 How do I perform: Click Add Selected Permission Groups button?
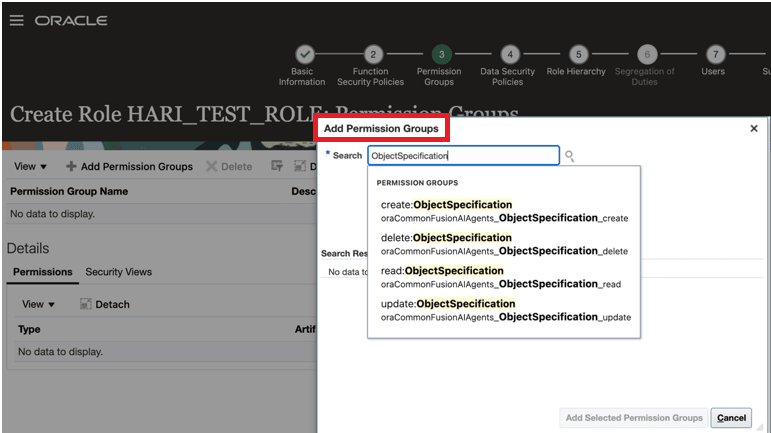[634, 418]
